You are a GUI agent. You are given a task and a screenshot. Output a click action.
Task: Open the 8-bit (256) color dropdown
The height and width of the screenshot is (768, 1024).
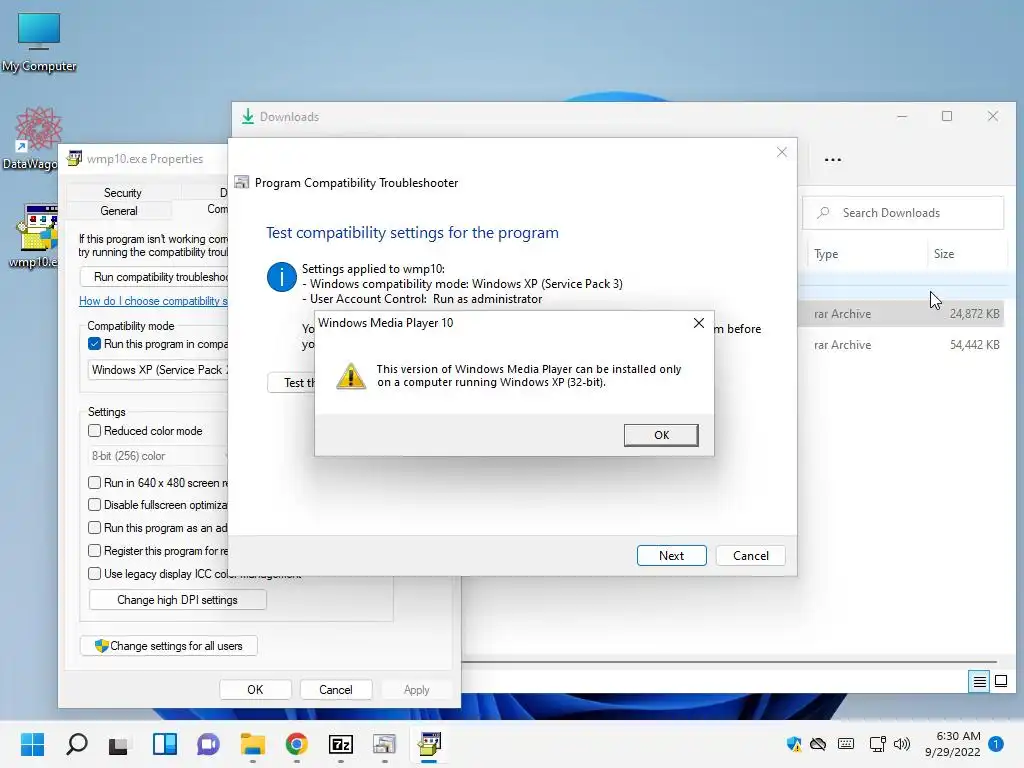157,456
